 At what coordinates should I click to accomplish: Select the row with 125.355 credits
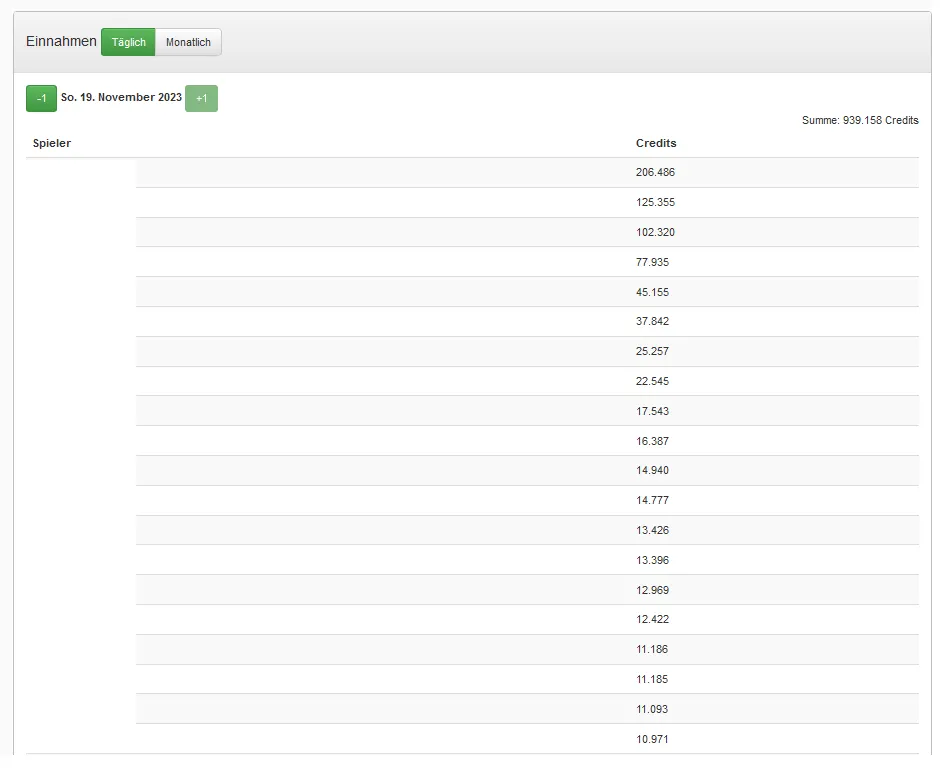click(x=655, y=202)
